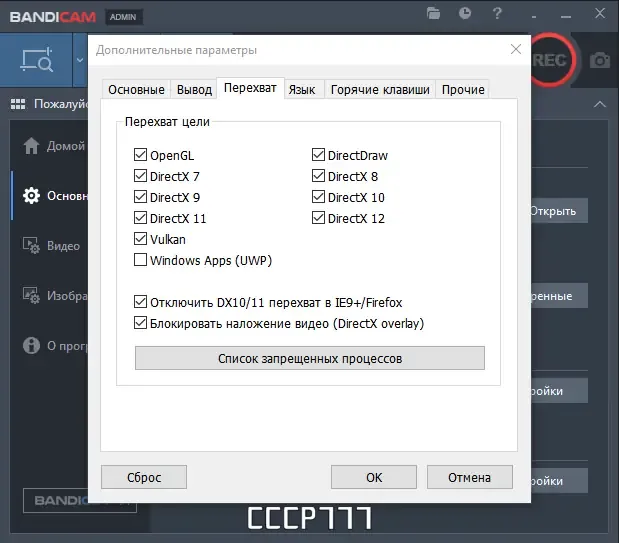Enable the Windows Apps (UWP) checkbox
This screenshot has height=543, width=619.
pyautogui.click(x=140, y=260)
